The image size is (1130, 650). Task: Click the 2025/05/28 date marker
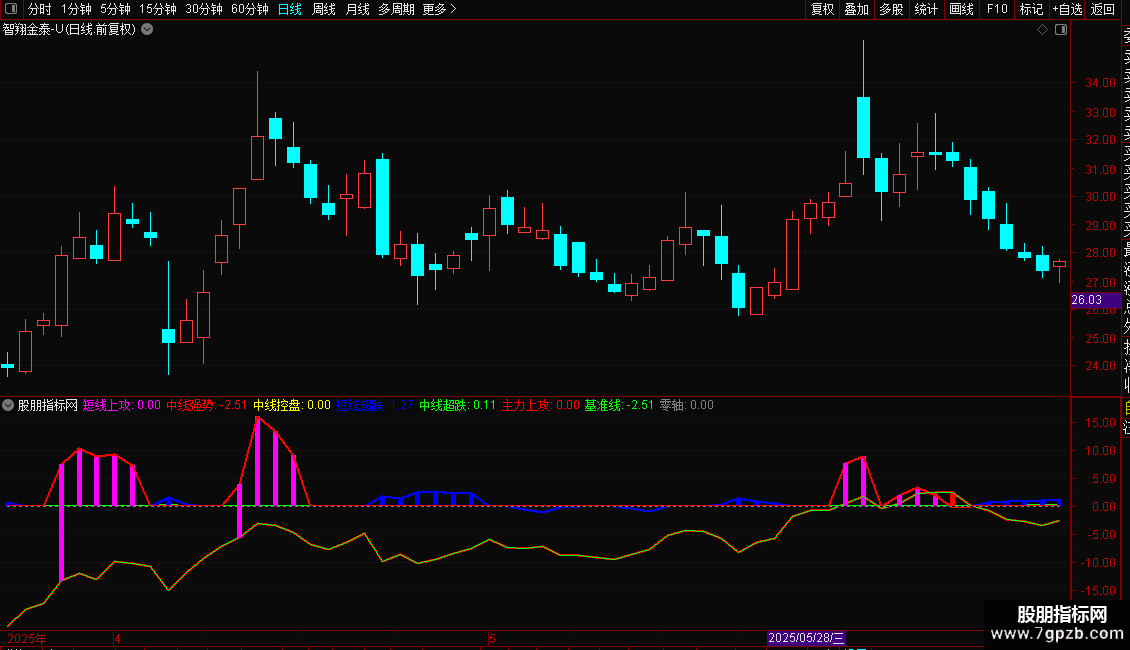[x=806, y=638]
